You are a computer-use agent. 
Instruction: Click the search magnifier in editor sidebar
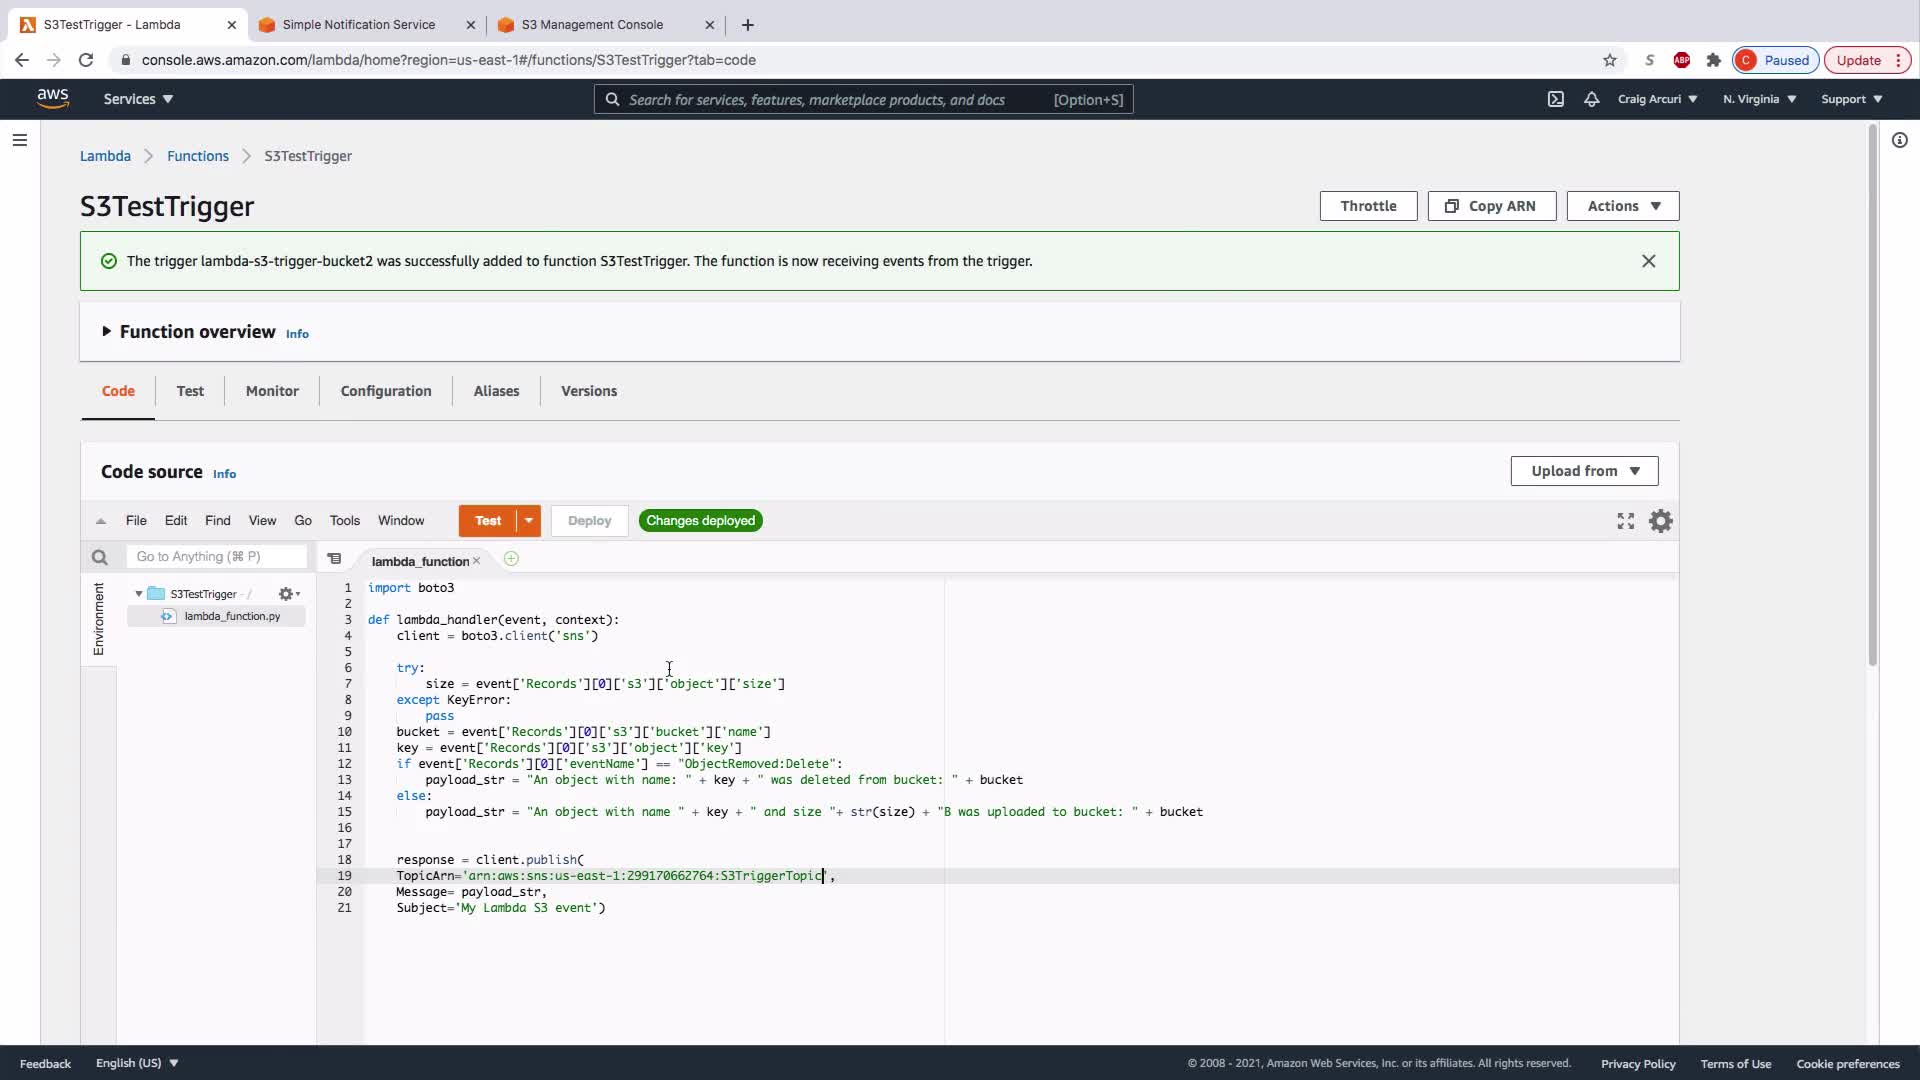click(x=99, y=557)
